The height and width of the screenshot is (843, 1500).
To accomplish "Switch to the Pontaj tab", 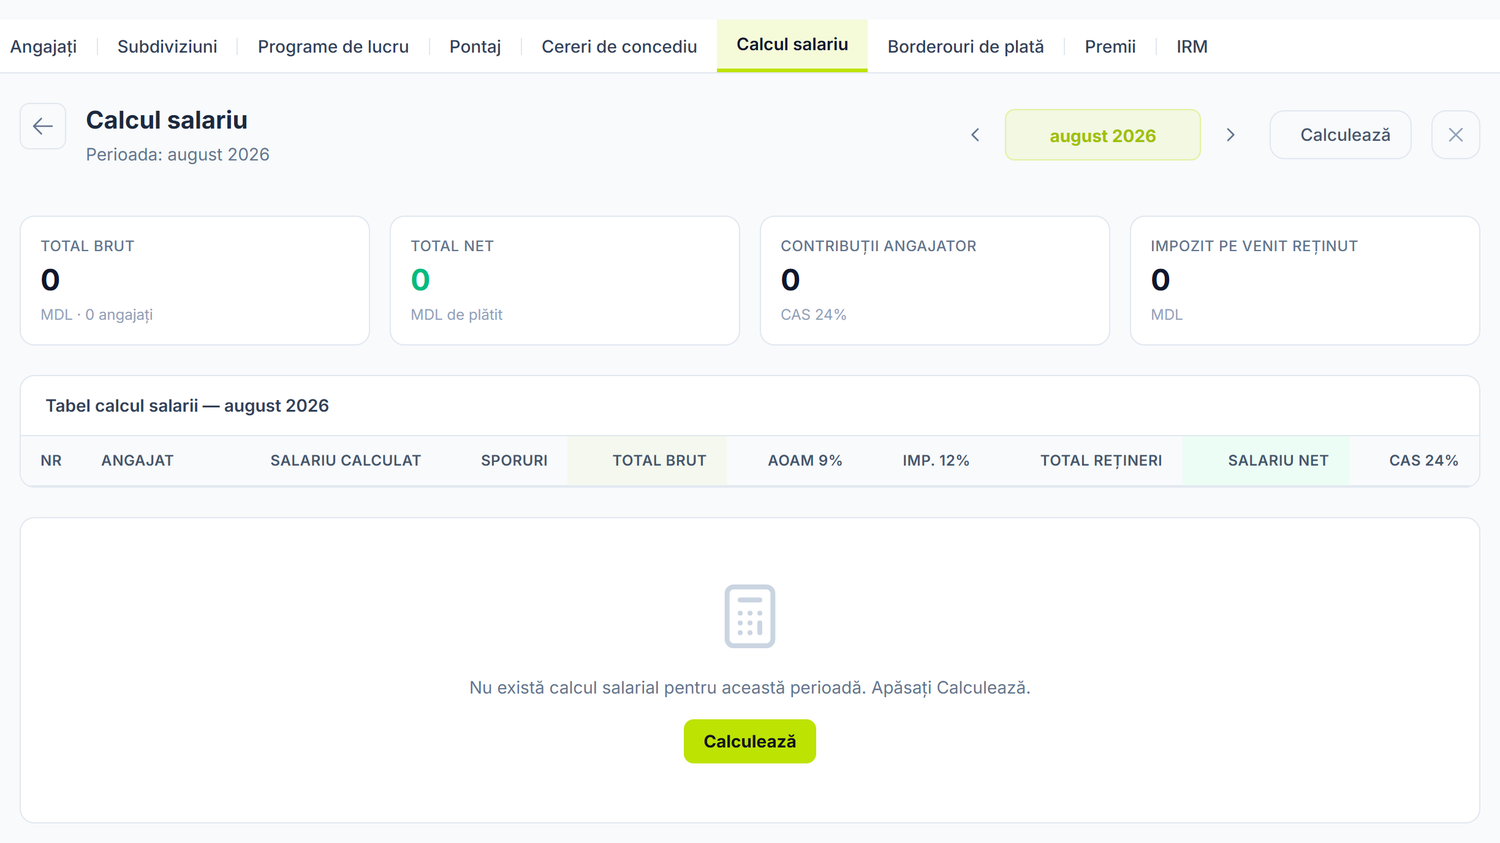I will [x=475, y=47].
